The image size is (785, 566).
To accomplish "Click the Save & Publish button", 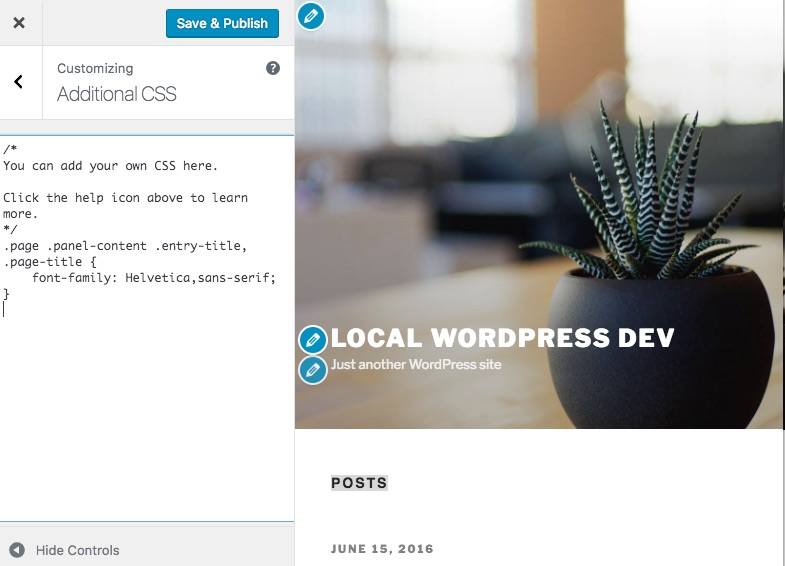I will tap(222, 23).
